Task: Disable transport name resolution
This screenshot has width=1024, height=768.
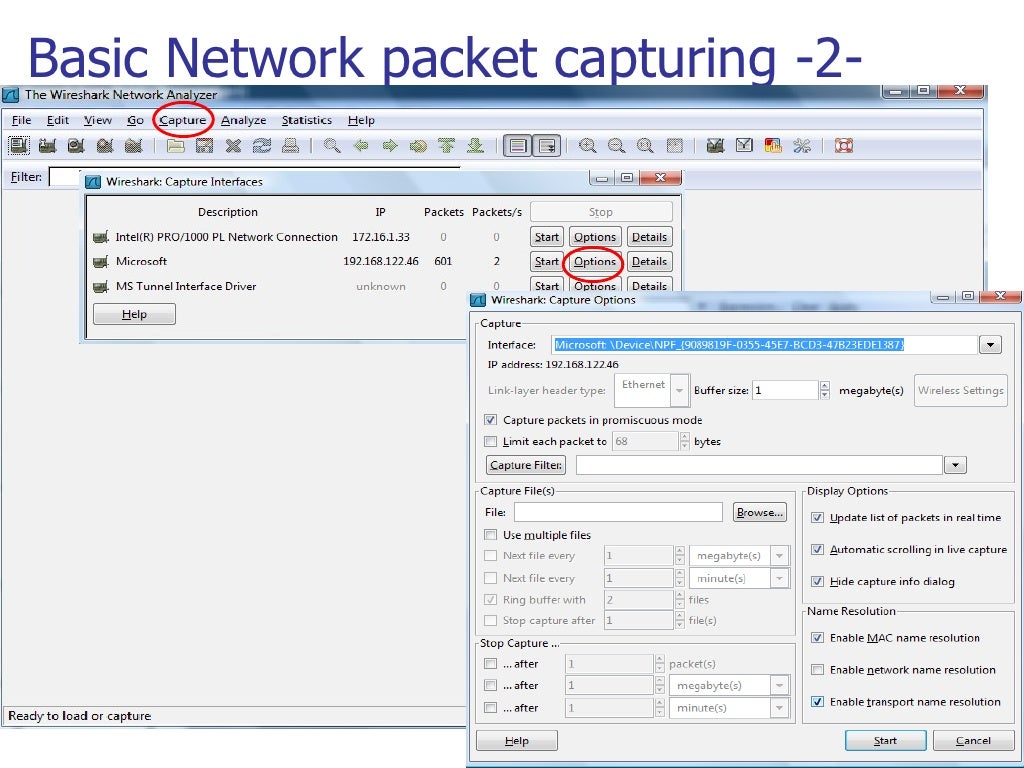Action: (x=817, y=701)
